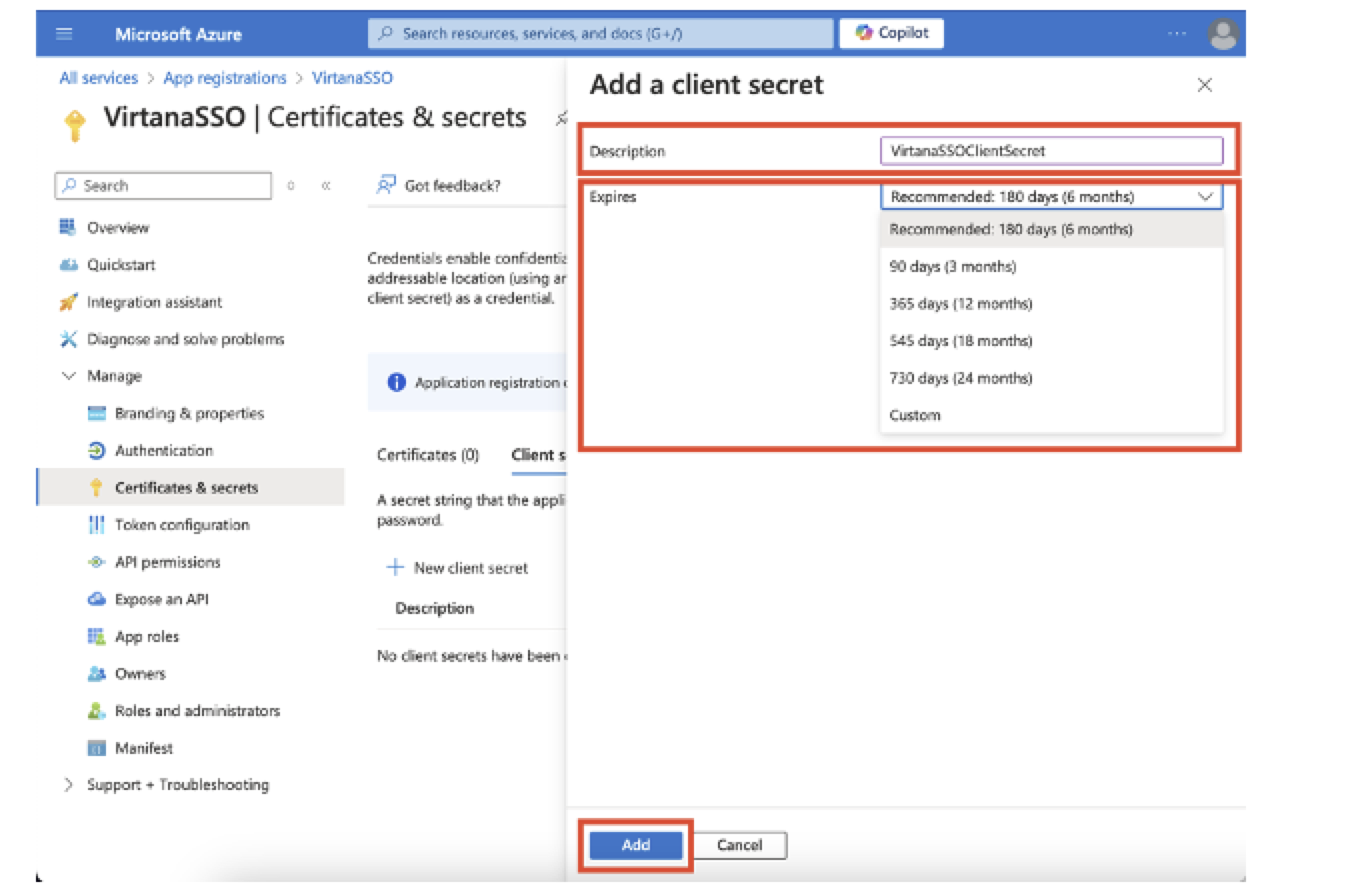
Task: Click the Manifest icon
Action: tap(97, 748)
